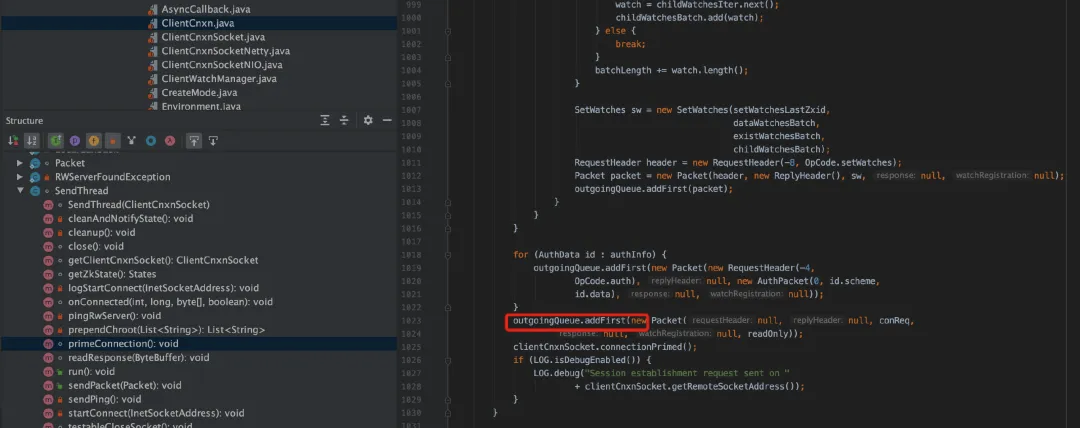Click the Packet class icon
The width and height of the screenshot is (1080, 428).
point(34,163)
